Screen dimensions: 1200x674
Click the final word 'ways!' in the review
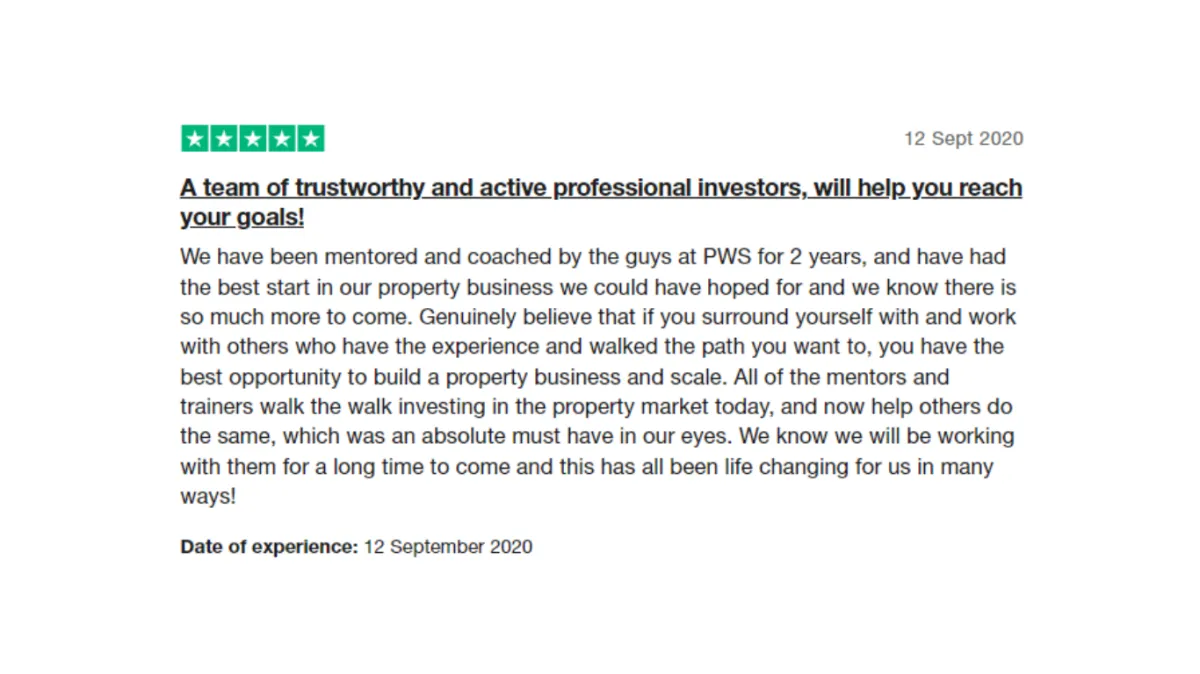coord(208,497)
